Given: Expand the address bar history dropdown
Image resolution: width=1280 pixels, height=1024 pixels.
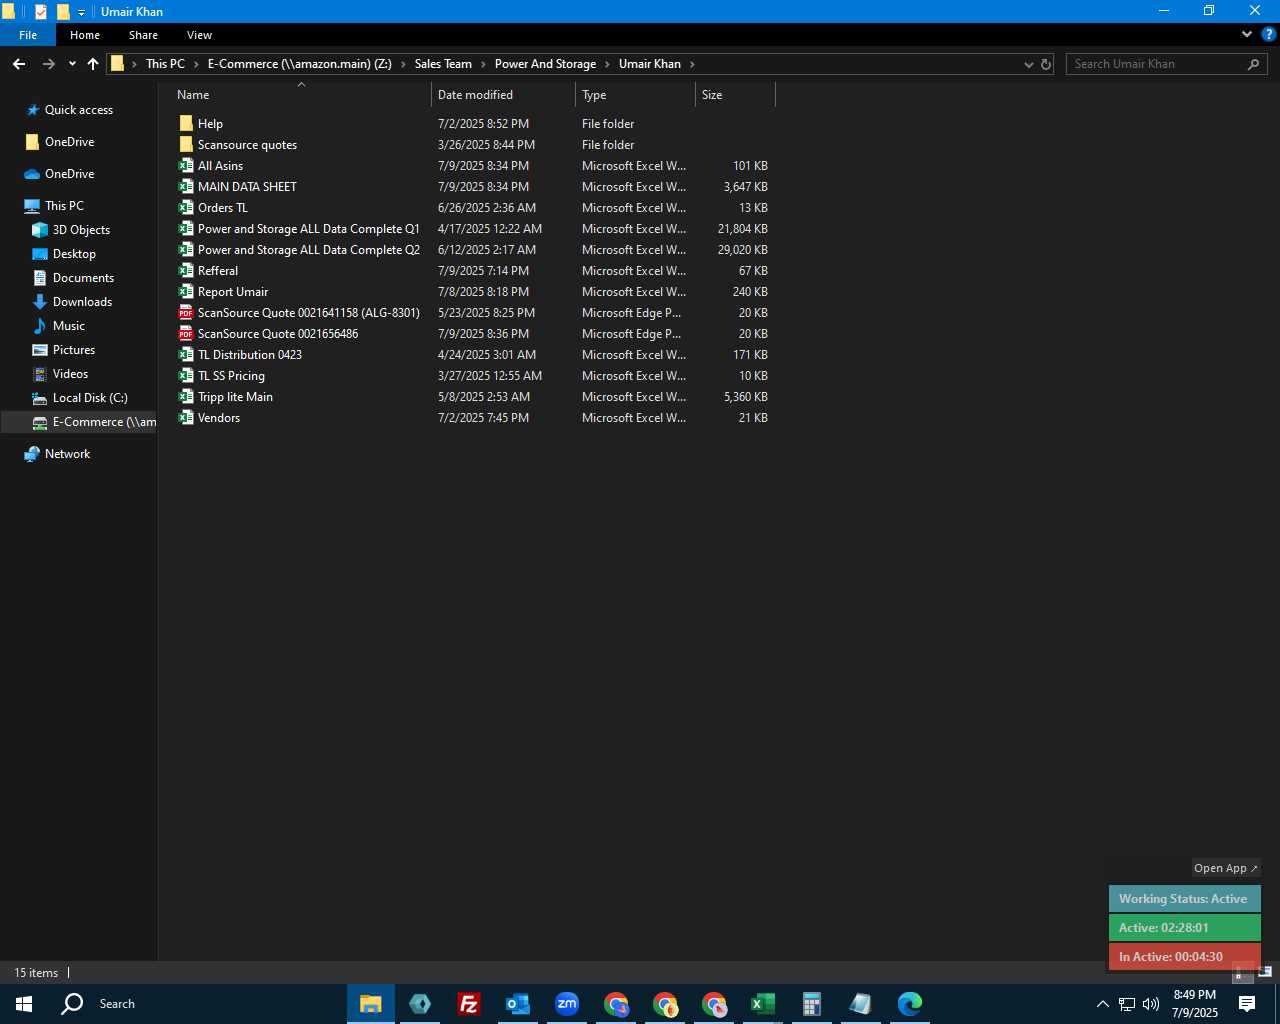Looking at the screenshot, I should [x=1028, y=64].
